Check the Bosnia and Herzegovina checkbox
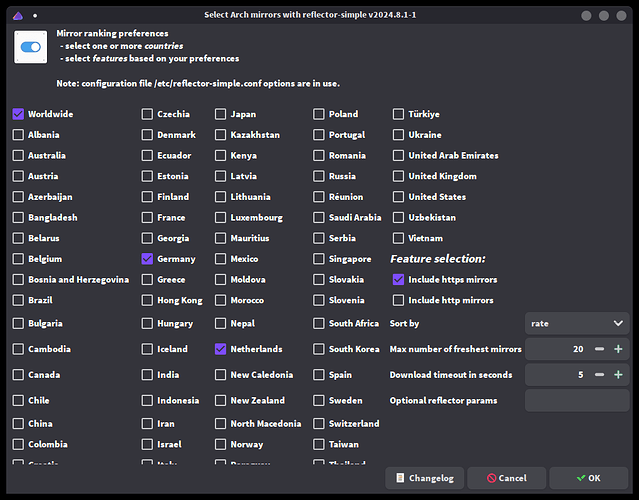 click(18, 280)
